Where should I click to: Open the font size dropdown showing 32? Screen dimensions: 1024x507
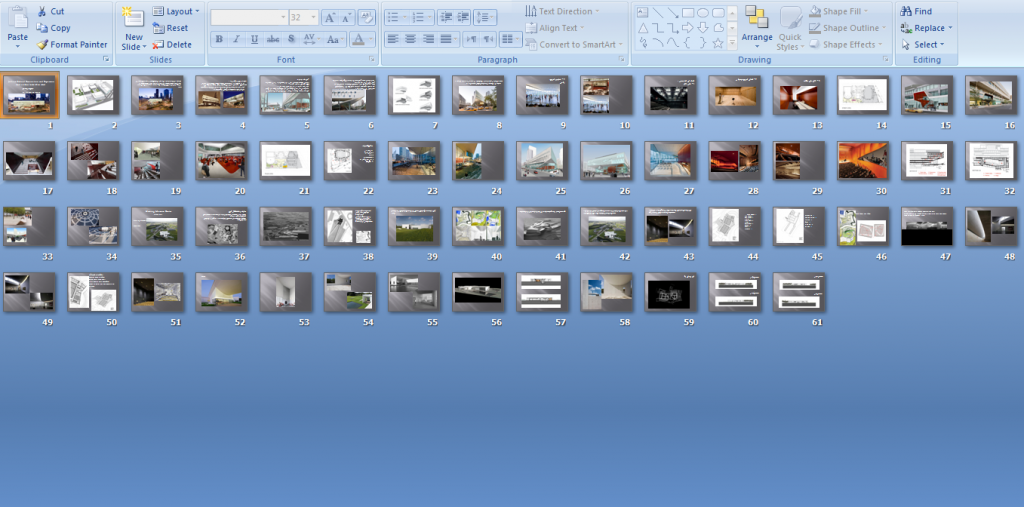click(x=304, y=18)
